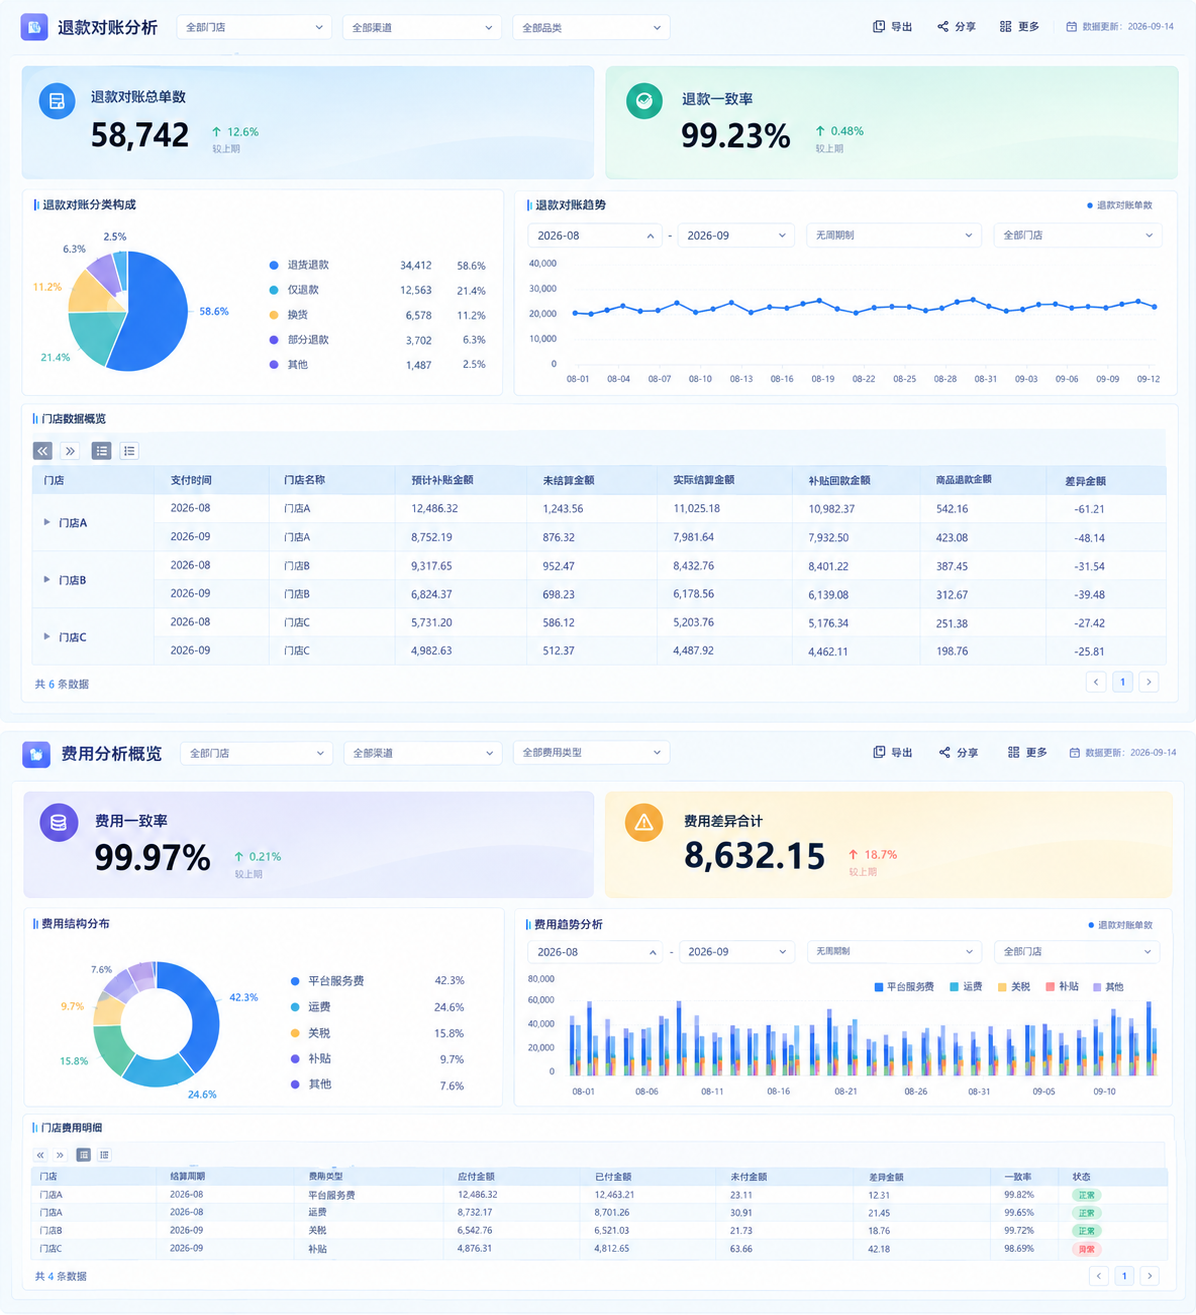Click the orange warning icon beside 费用差异合计

click(644, 822)
